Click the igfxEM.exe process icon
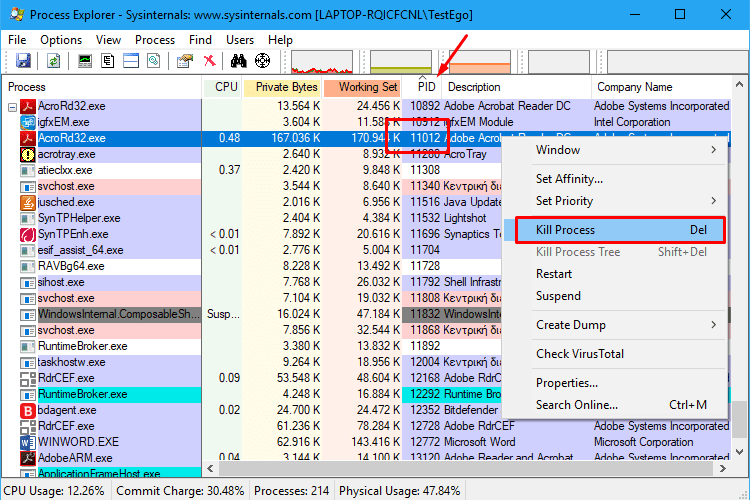The width and height of the screenshot is (750, 500). point(28,122)
